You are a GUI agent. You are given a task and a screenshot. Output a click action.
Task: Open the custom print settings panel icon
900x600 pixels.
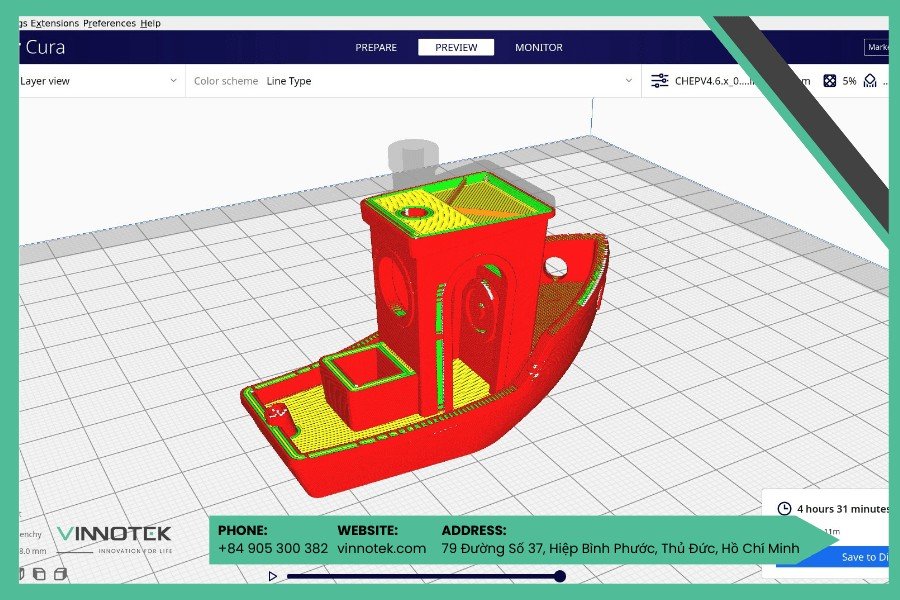pos(658,80)
